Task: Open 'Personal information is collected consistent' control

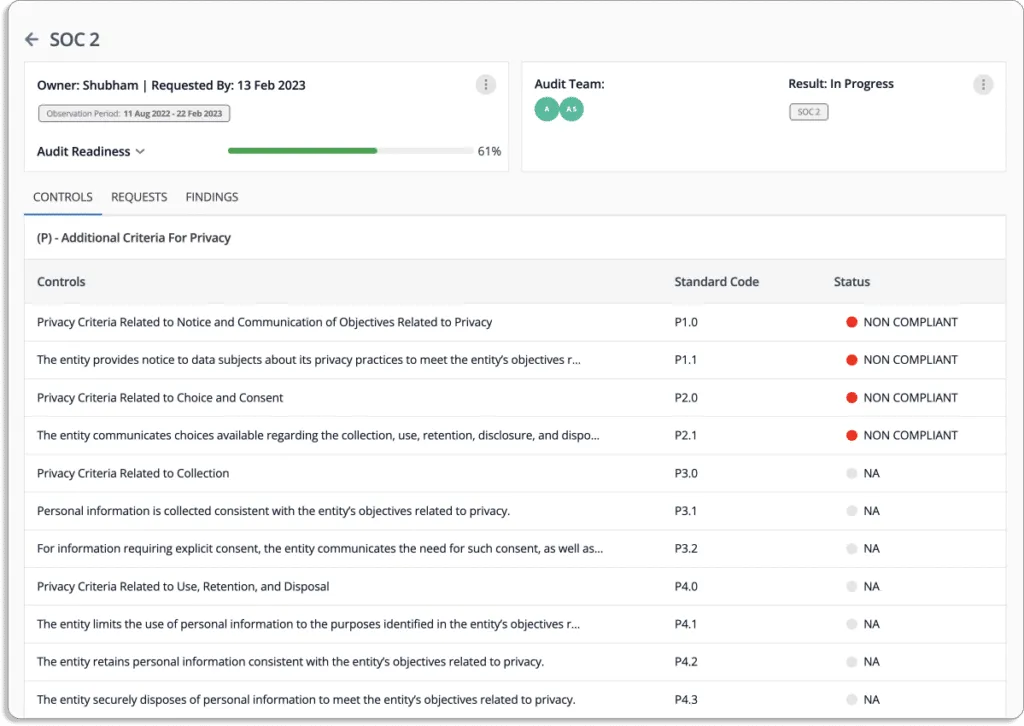Action: click(274, 511)
